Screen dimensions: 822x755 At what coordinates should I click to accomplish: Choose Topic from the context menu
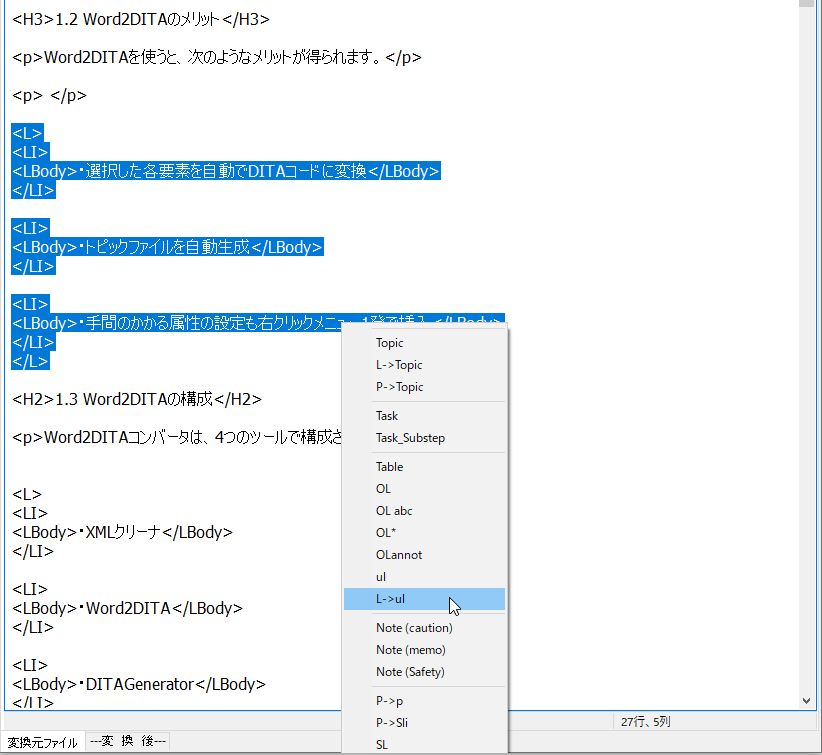point(424,343)
